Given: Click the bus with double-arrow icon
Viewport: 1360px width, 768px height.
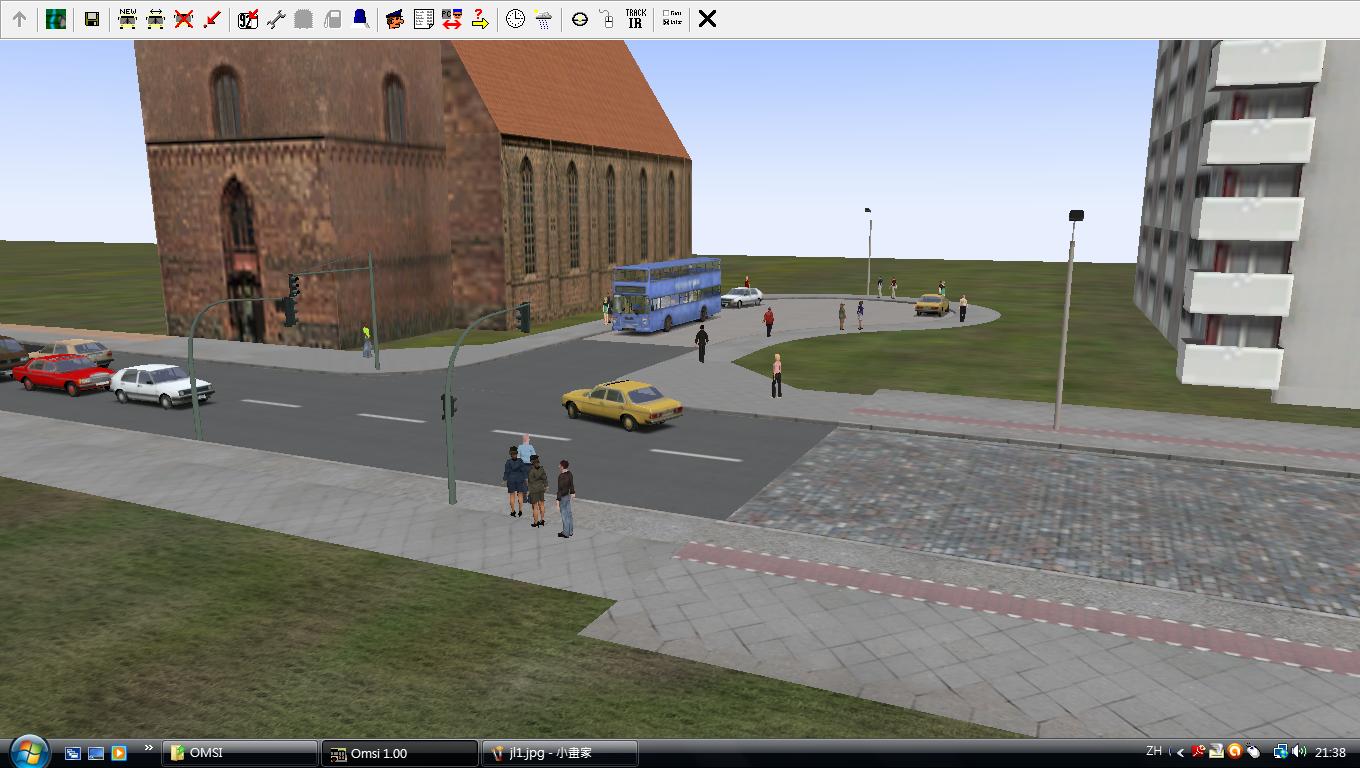Looking at the screenshot, I should [x=155, y=19].
